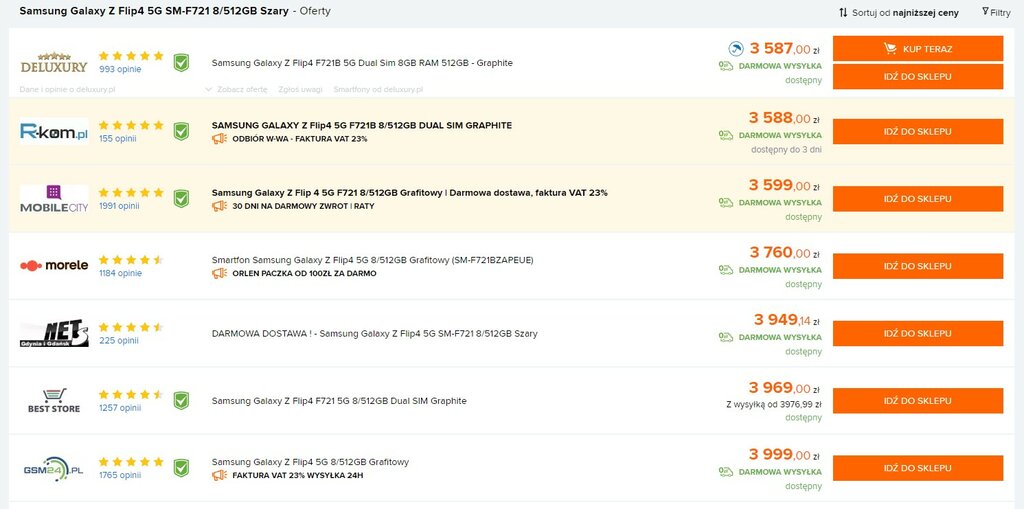Open the 1257 opinii link
Viewport: 1024px width, 509px height.
tap(120, 408)
